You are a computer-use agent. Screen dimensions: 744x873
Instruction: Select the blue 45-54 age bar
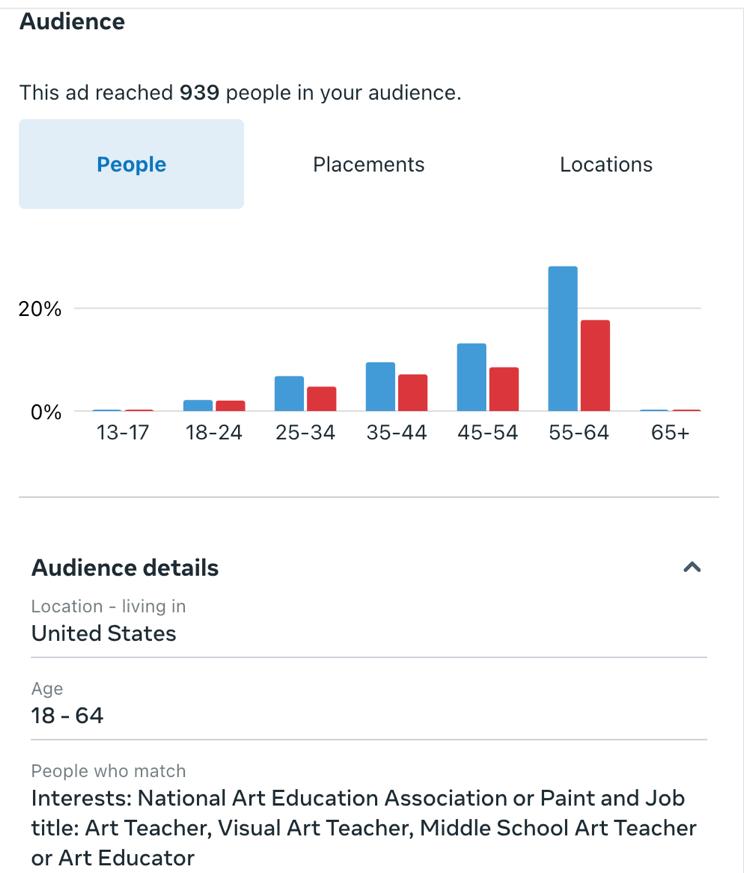(x=472, y=378)
